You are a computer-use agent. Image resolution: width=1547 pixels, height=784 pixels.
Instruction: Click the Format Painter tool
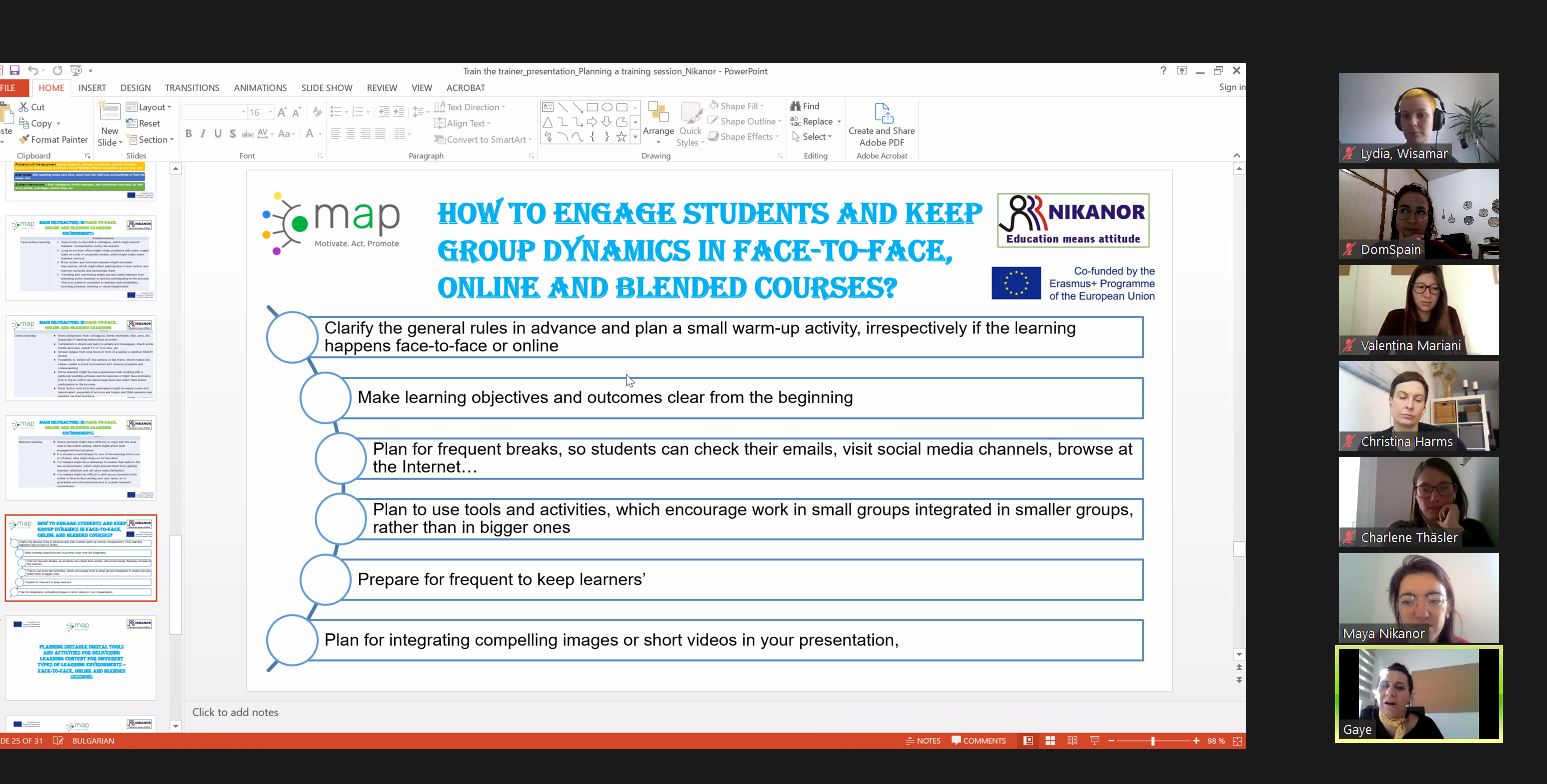click(52, 140)
